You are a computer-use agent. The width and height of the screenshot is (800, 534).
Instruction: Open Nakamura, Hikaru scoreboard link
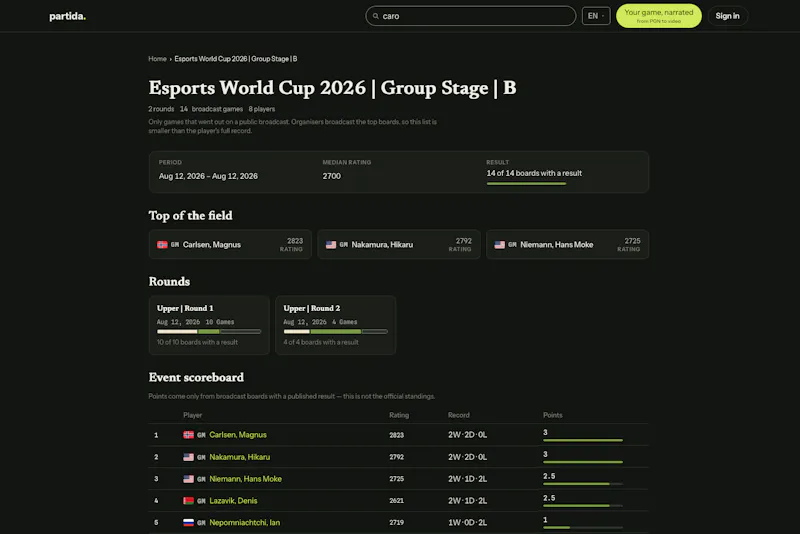[x=239, y=457]
